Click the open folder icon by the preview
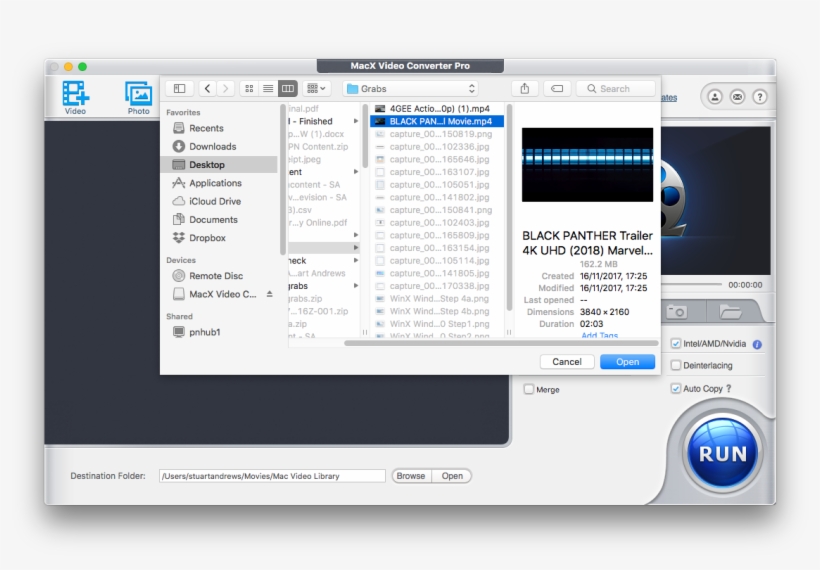This screenshot has width=820, height=570. (x=730, y=312)
